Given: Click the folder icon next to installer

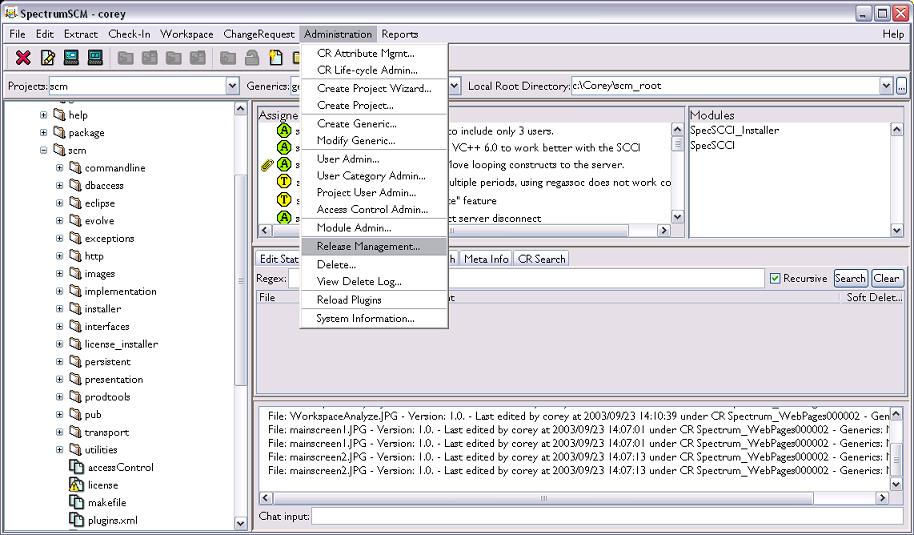Looking at the screenshot, I should (x=75, y=308).
